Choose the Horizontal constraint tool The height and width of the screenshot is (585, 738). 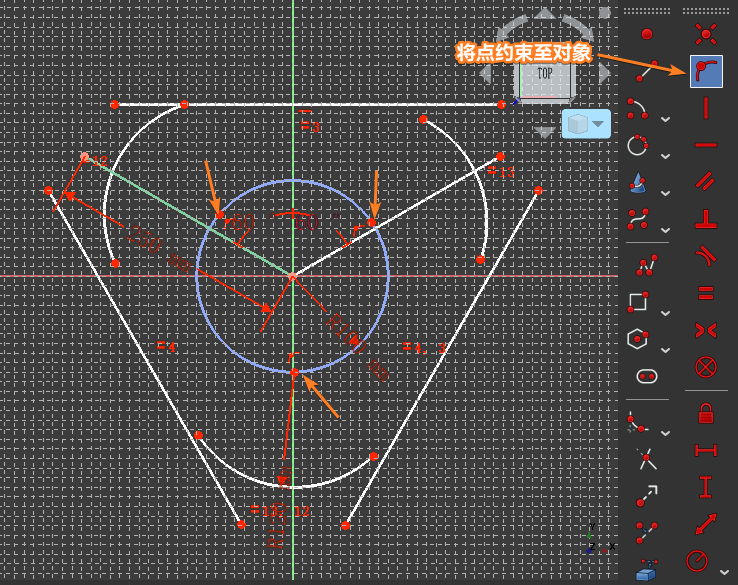(706, 145)
